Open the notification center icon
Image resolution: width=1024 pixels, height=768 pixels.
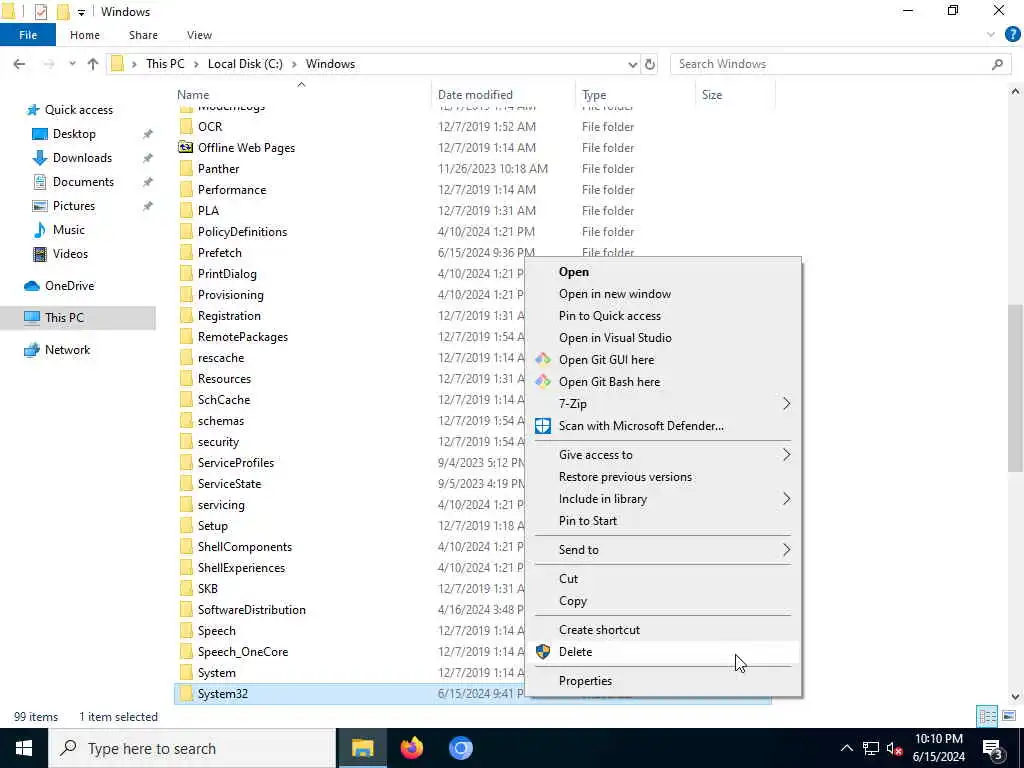point(993,748)
